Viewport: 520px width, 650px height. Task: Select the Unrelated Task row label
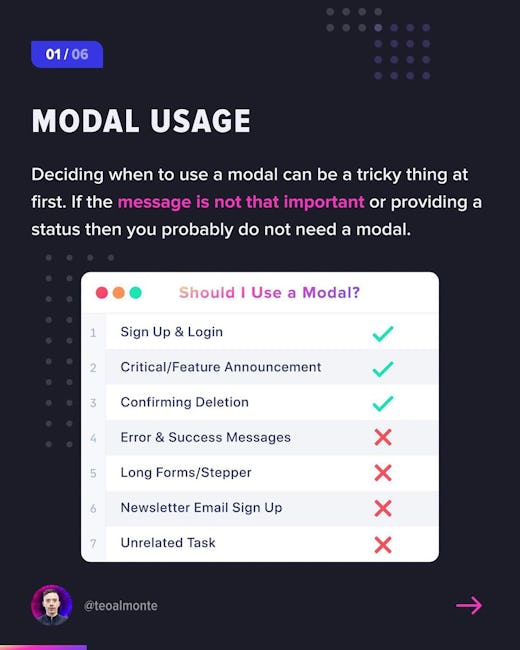pyautogui.click(x=168, y=543)
